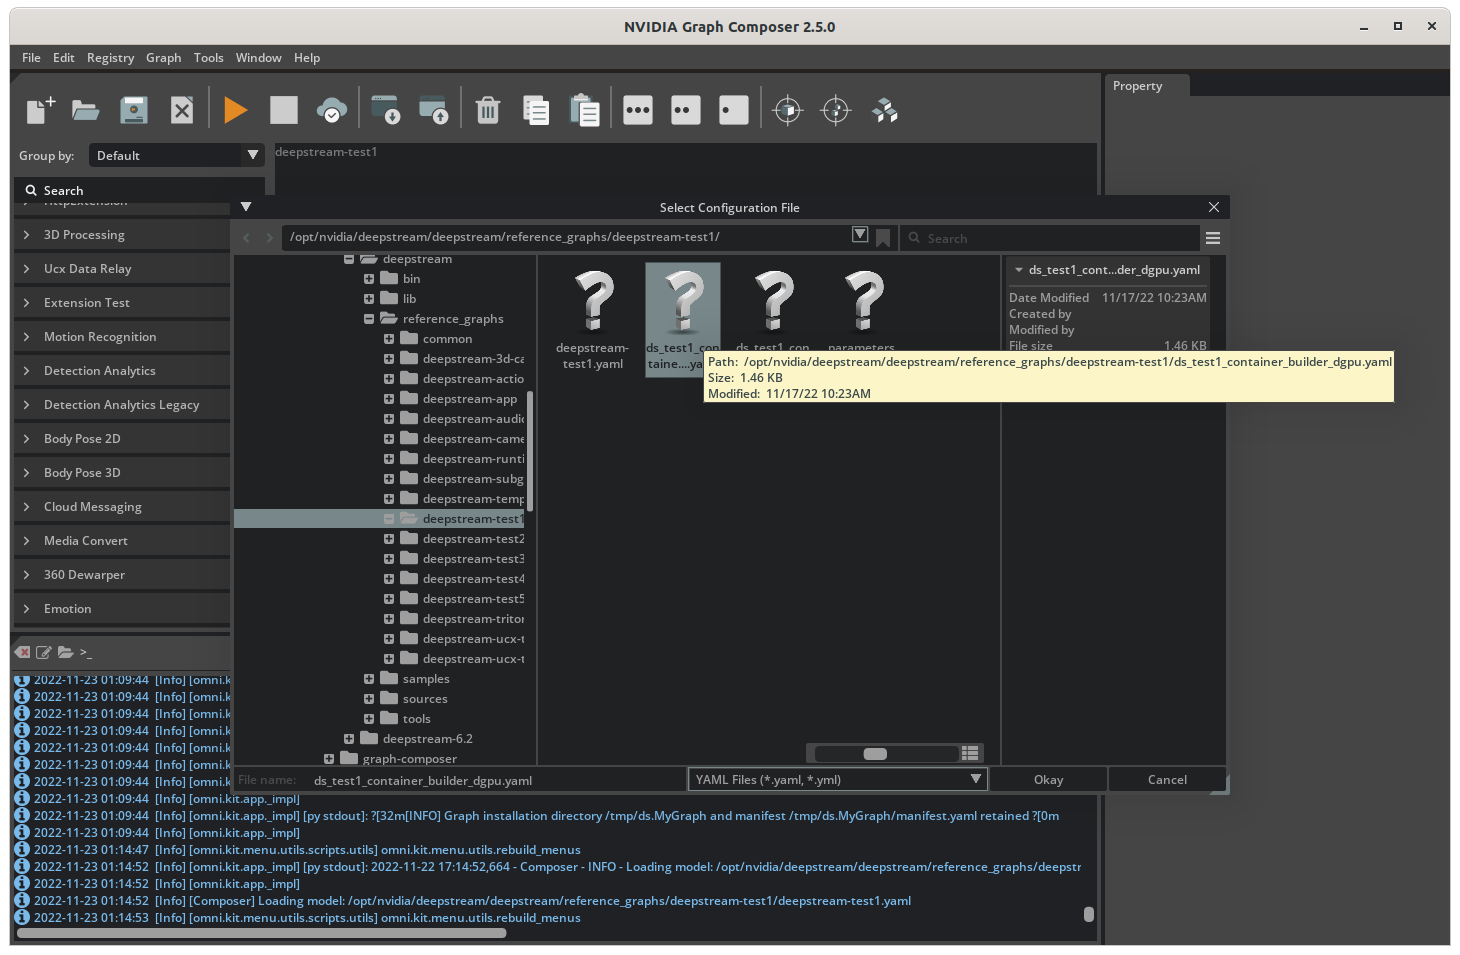Go back using the dialog's left arrow
Image resolution: width=1460 pixels, height=955 pixels.
coord(247,238)
